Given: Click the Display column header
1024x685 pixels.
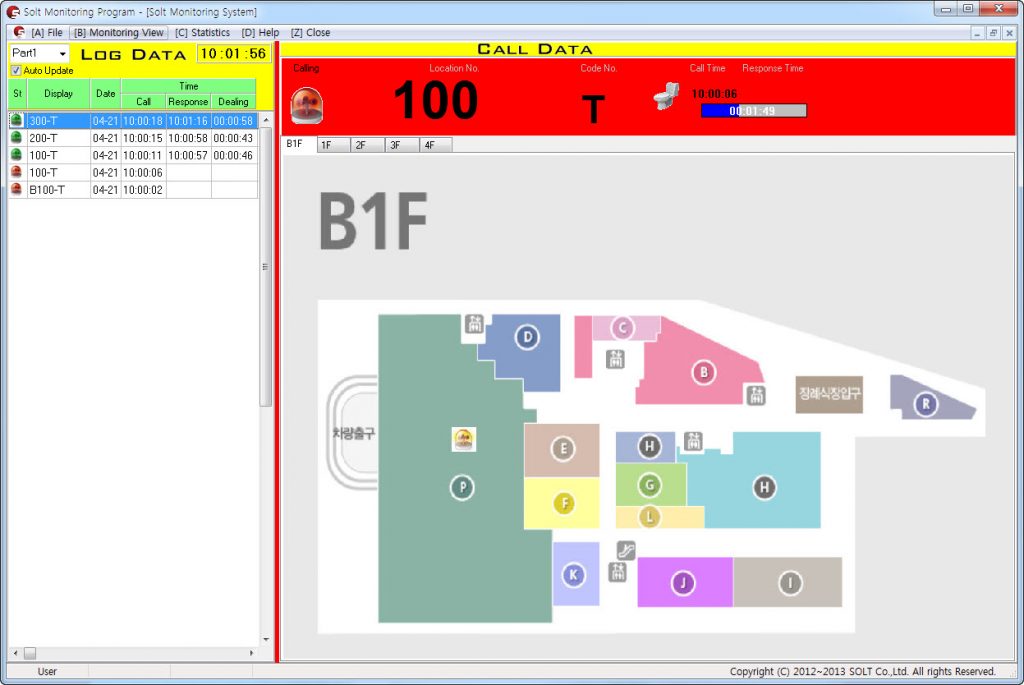Looking at the screenshot, I should pyautogui.click(x=58, y=93).
